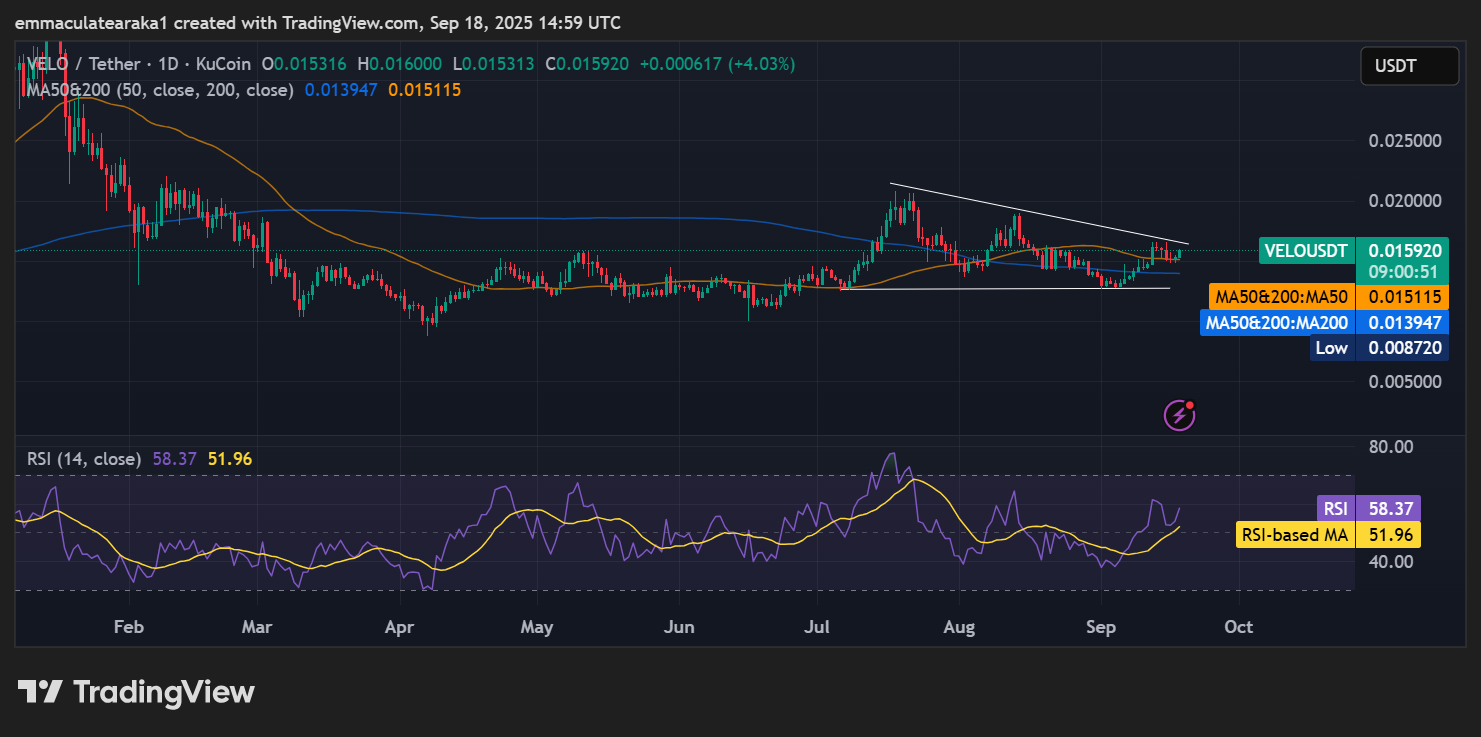Click the 0.025000 price axis level

tap(1404, 140)
